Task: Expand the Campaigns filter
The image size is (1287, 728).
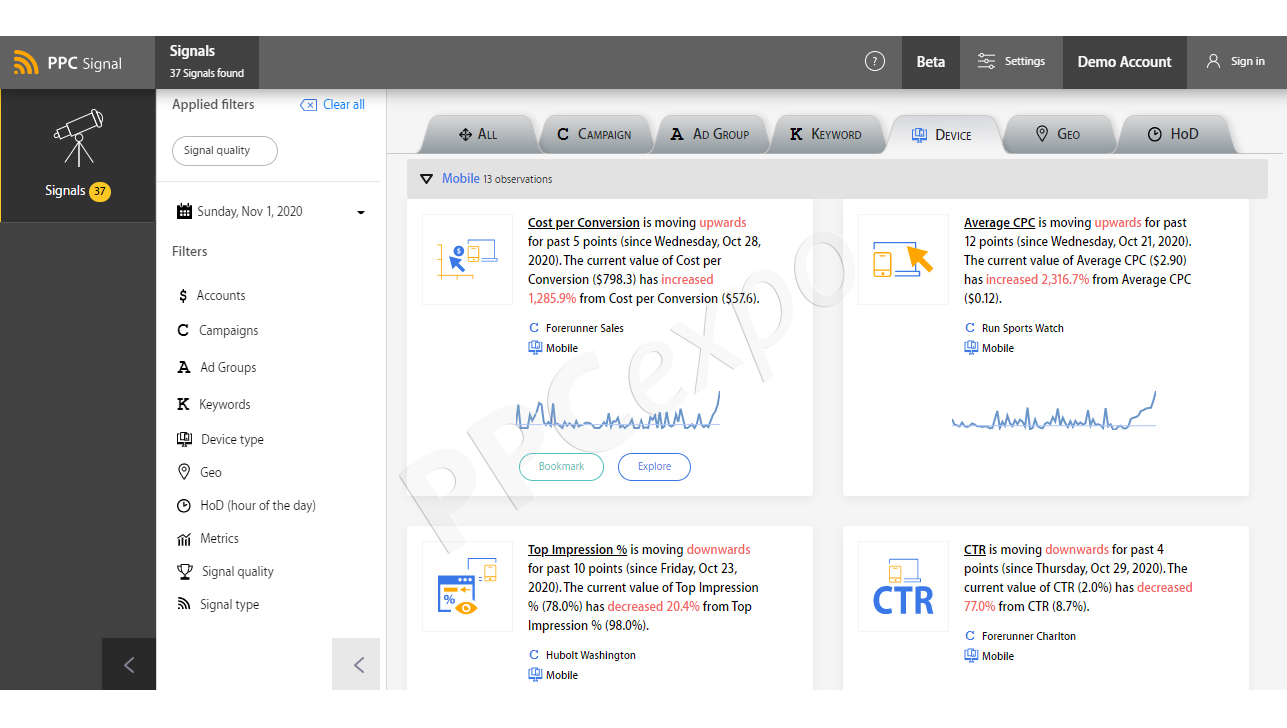Action: click(x=229, y=330)
